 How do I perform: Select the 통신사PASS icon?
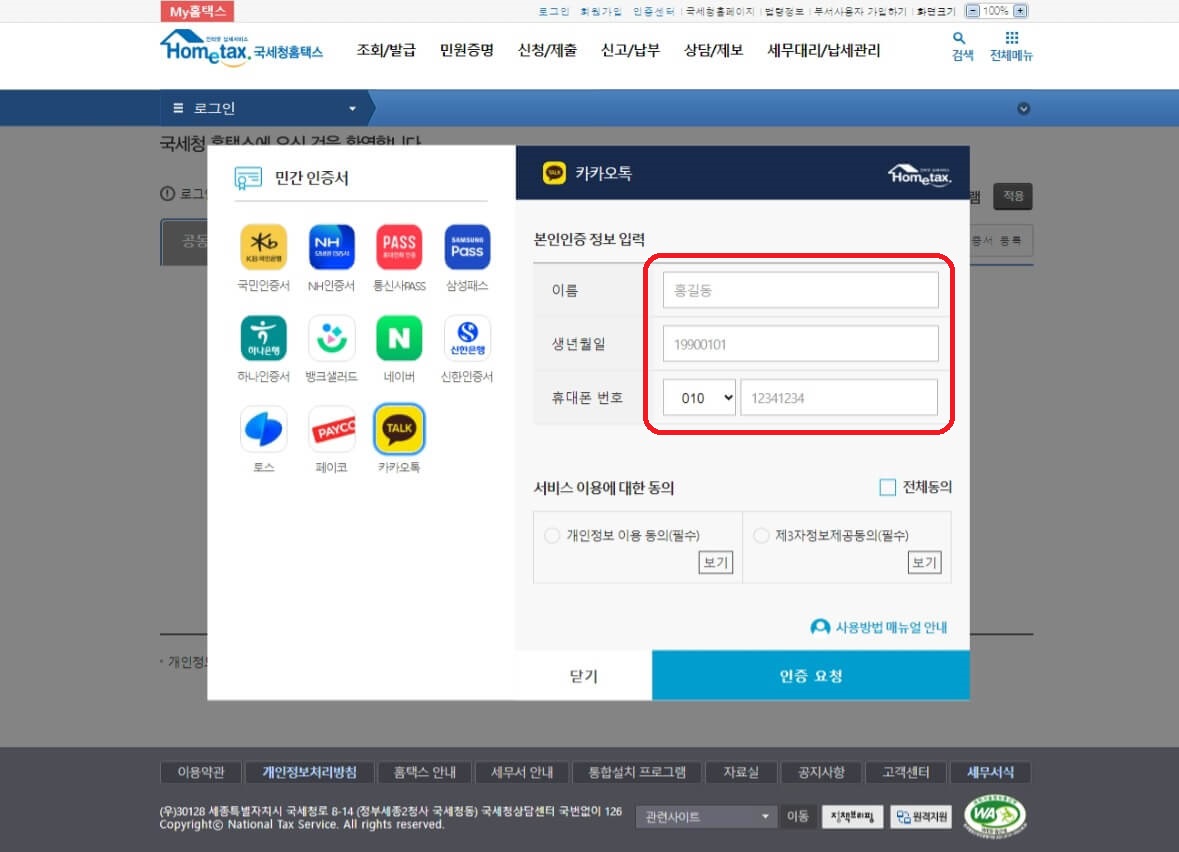coord(399,247)
